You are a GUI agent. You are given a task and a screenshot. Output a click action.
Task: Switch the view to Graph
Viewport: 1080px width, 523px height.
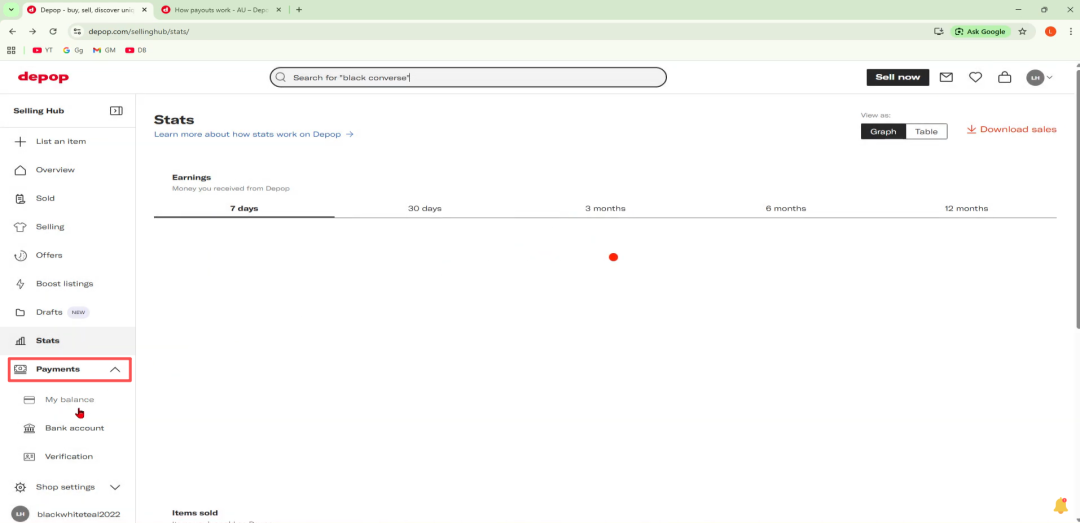click(x=883, y=132)
